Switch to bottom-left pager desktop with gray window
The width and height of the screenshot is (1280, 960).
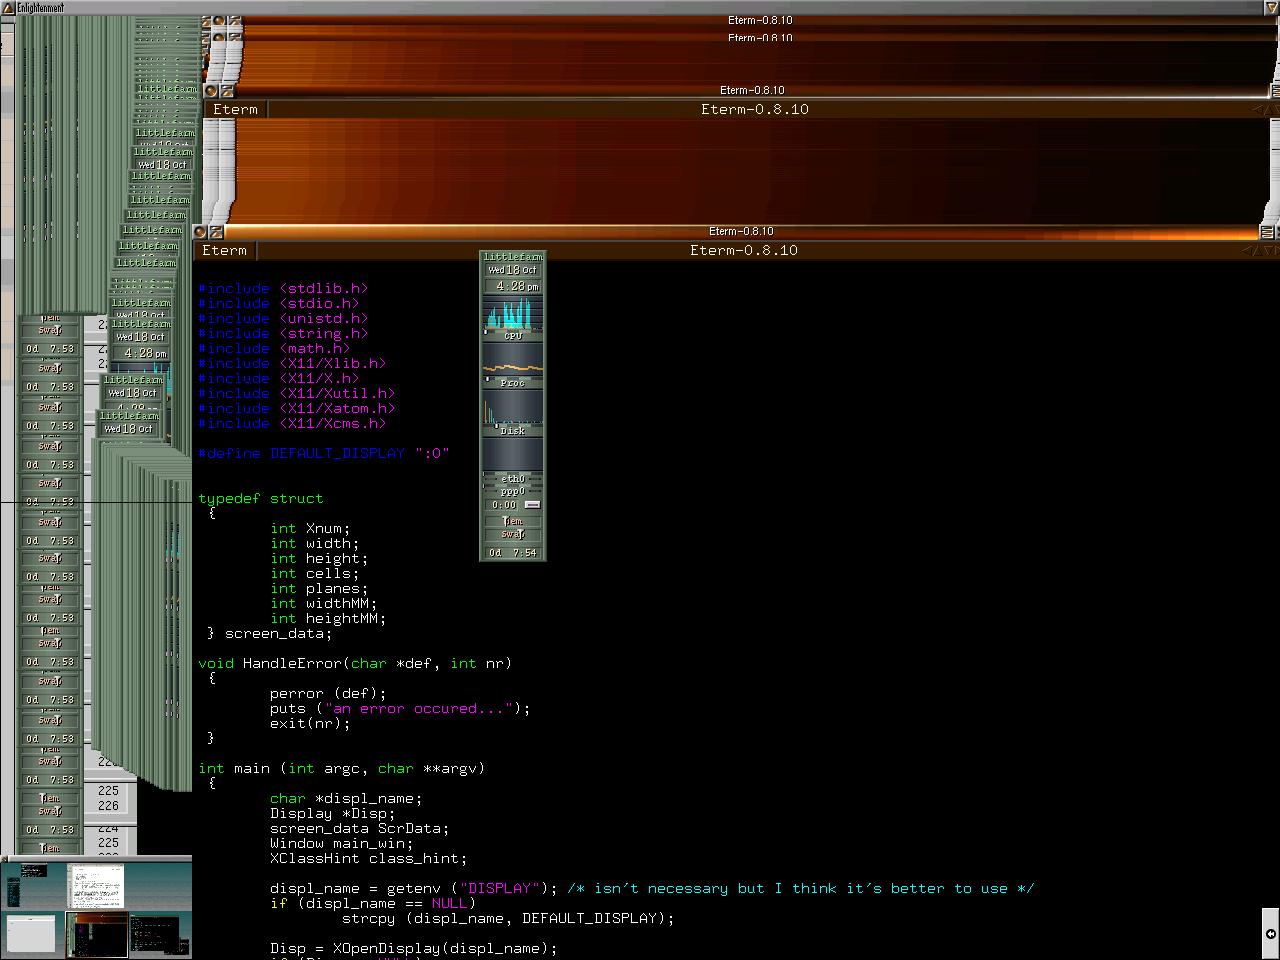point(32,934)
